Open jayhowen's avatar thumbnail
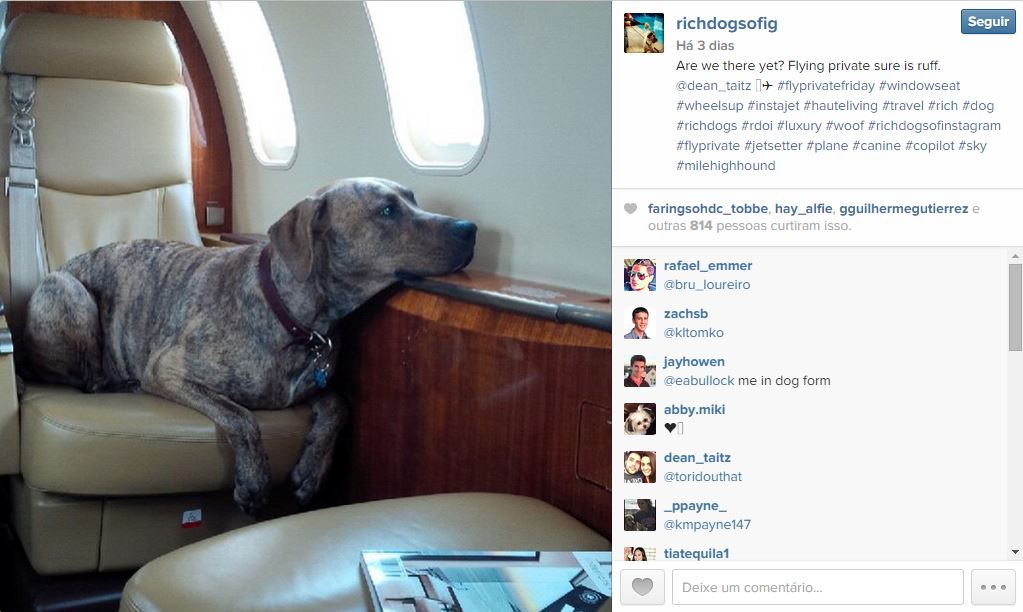Screen dimensions: 1023x612 [639, 371]
